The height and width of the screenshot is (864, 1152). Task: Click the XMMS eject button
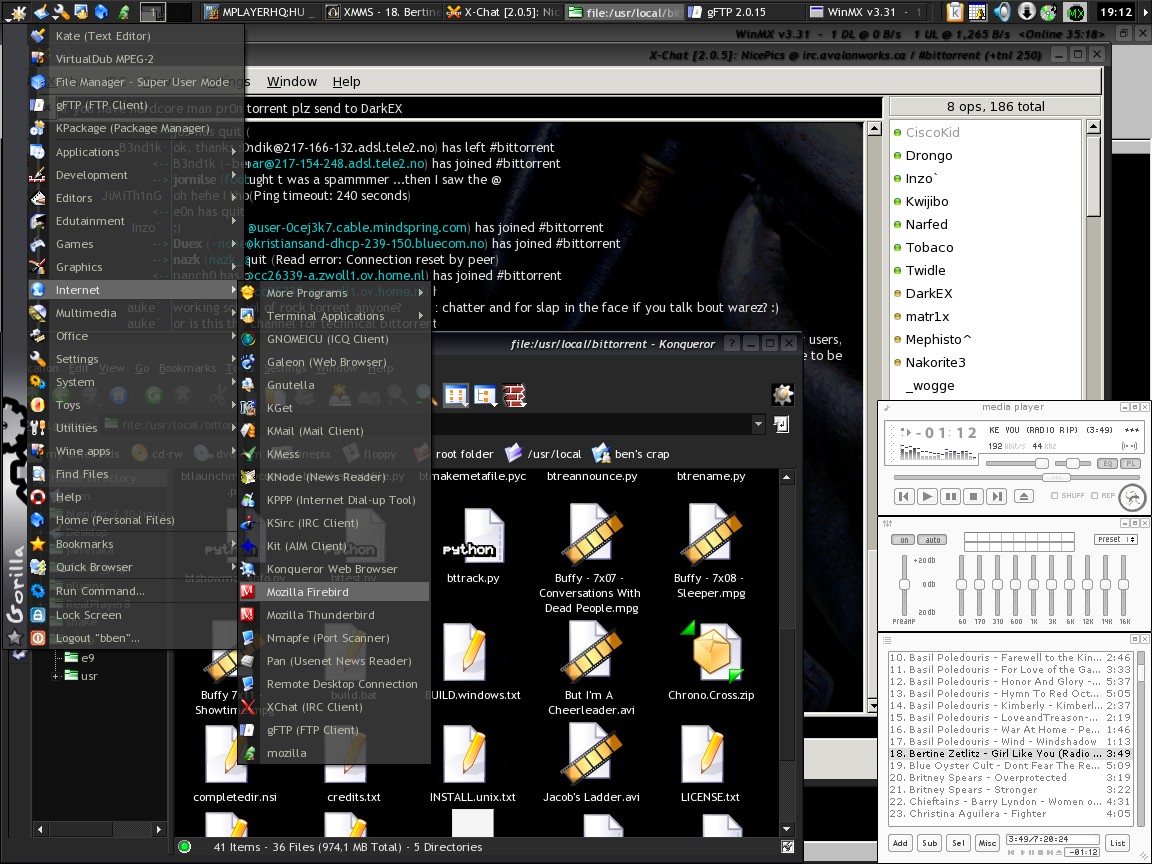(1024, 497)
